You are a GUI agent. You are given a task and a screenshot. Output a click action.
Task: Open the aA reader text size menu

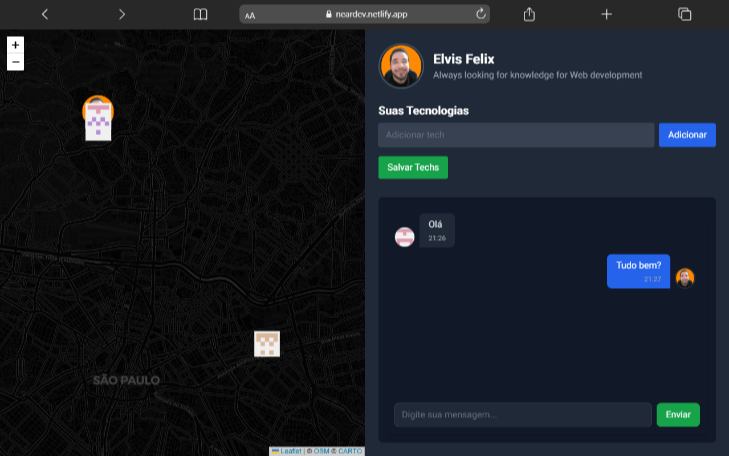250,15
